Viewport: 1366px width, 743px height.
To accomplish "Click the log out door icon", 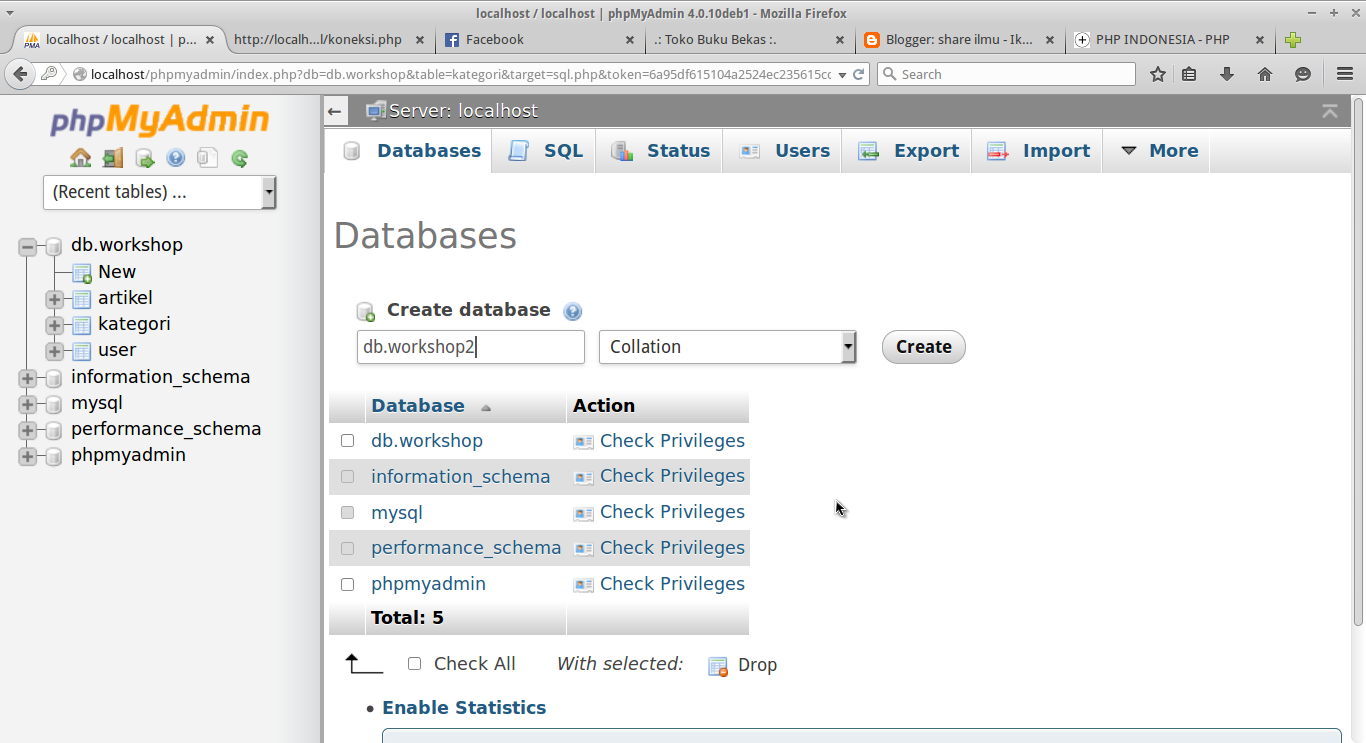I will click(x=113, y=158).
